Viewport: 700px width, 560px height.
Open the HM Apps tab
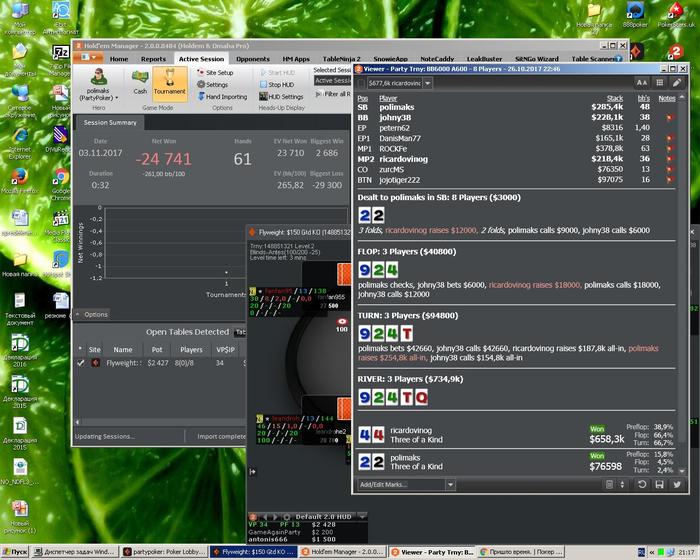(296, 59)
